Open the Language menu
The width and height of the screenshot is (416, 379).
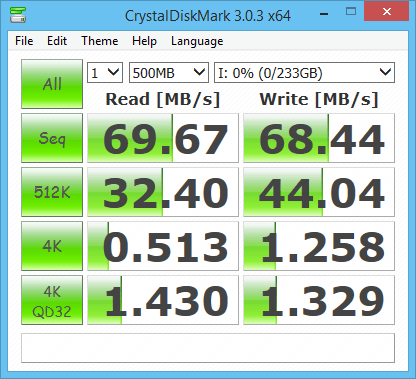[197, 41]
